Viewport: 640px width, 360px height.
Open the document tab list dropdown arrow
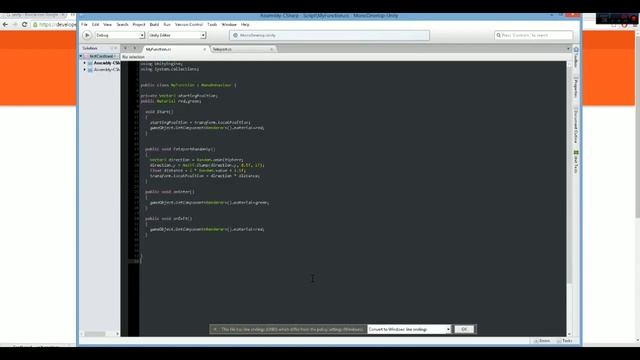[x=568, y=49]
